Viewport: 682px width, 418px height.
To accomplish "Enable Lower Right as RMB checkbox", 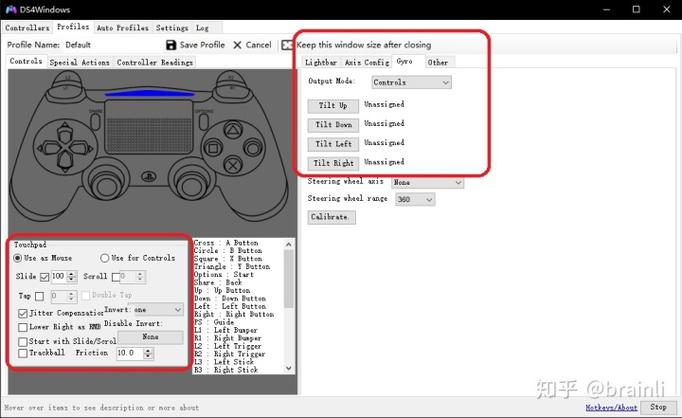I will (x=23, y=327).
